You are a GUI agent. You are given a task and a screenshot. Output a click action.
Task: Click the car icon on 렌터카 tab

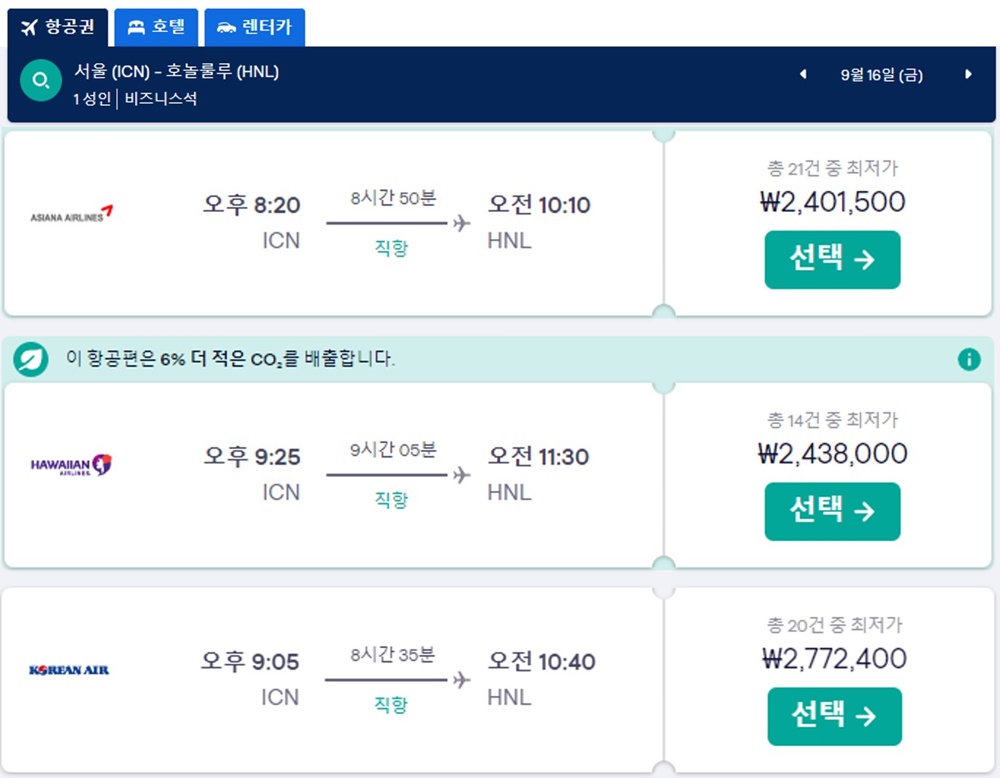coord(224,28)
